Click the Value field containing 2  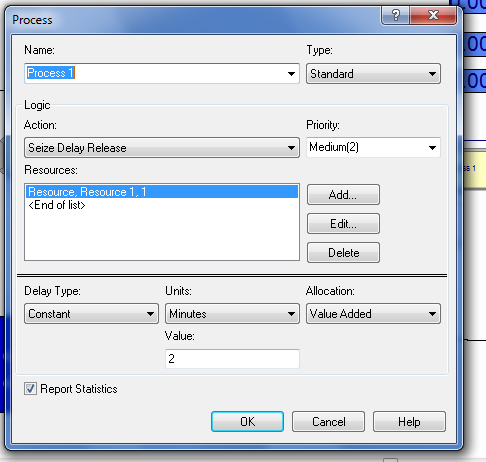pos(232,359)
